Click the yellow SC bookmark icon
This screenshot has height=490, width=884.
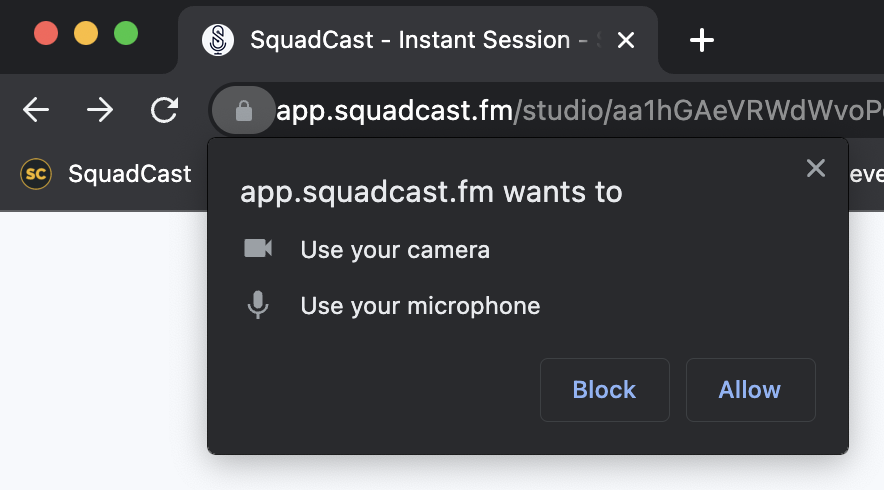point(36,174)
